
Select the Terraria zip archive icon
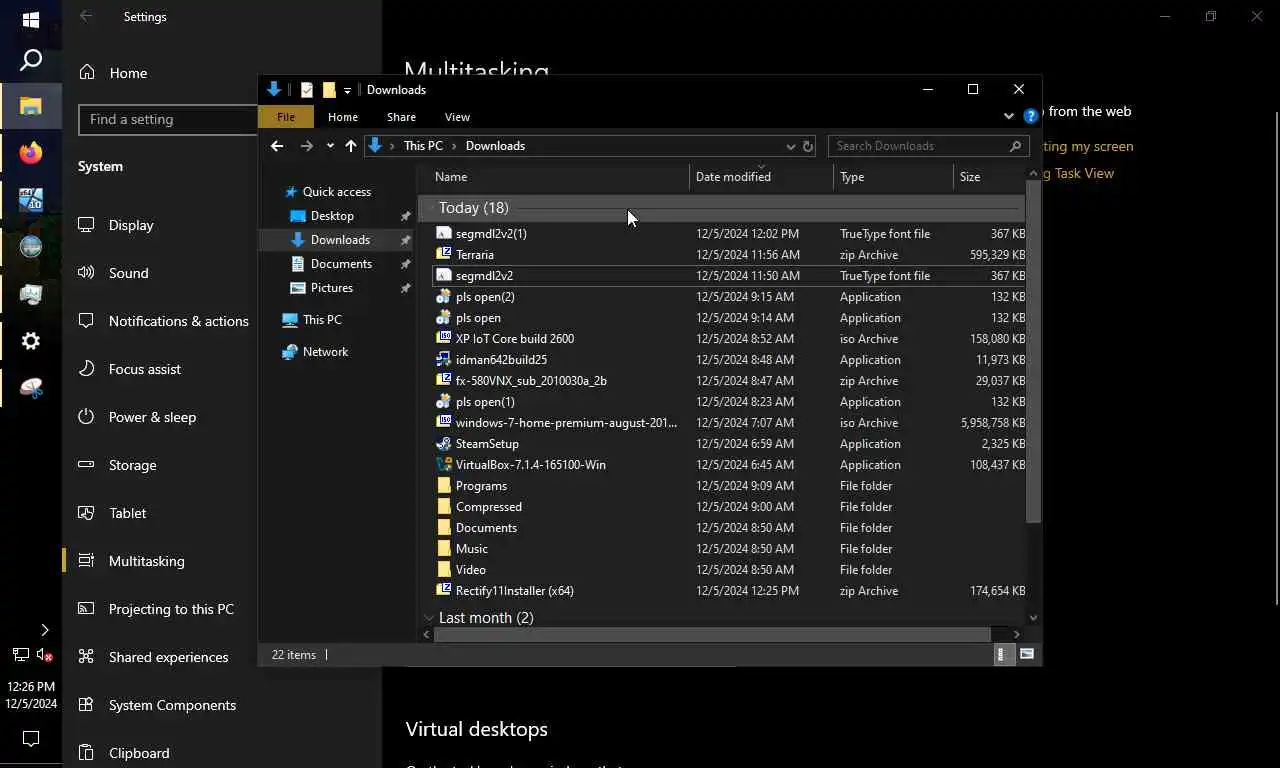click(444, 254)
